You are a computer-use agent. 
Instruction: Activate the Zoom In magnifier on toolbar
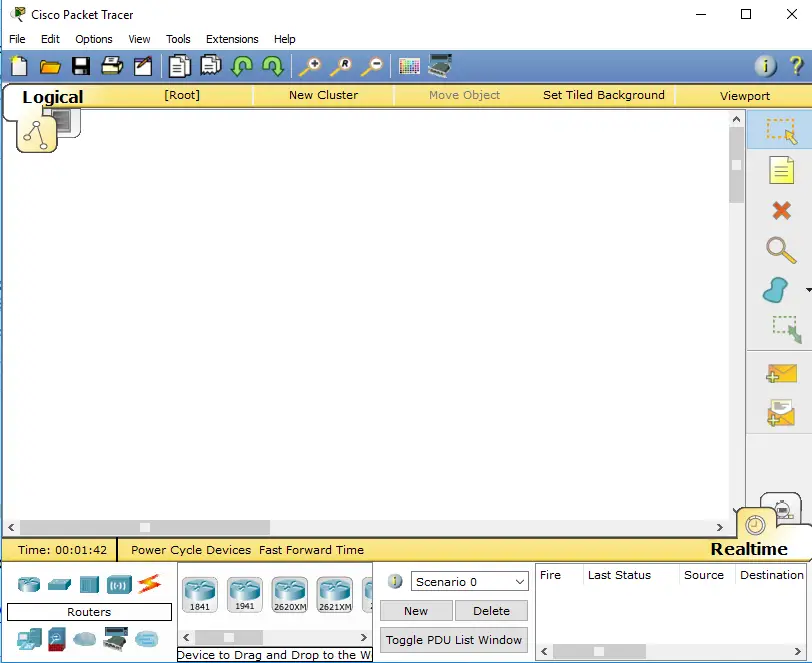(310, 66)
